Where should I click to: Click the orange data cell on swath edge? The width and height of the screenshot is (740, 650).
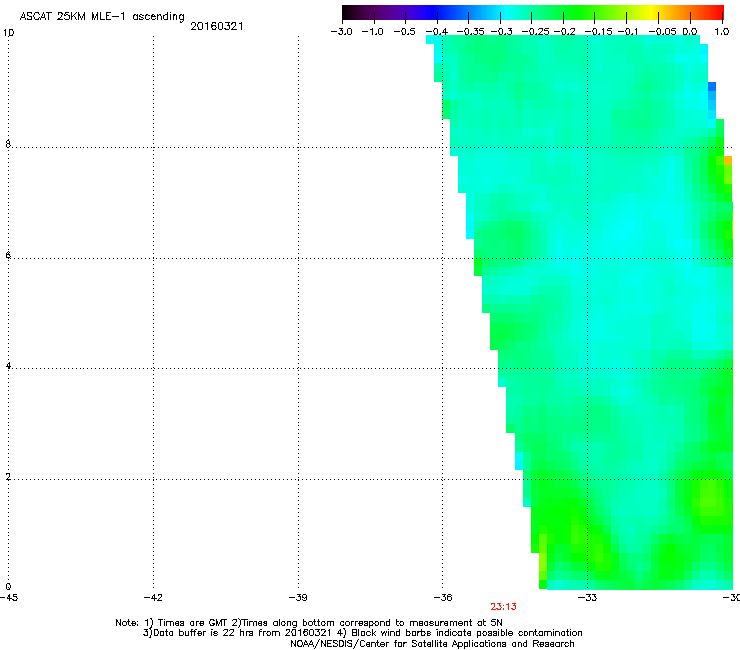(x=728, y=160)
